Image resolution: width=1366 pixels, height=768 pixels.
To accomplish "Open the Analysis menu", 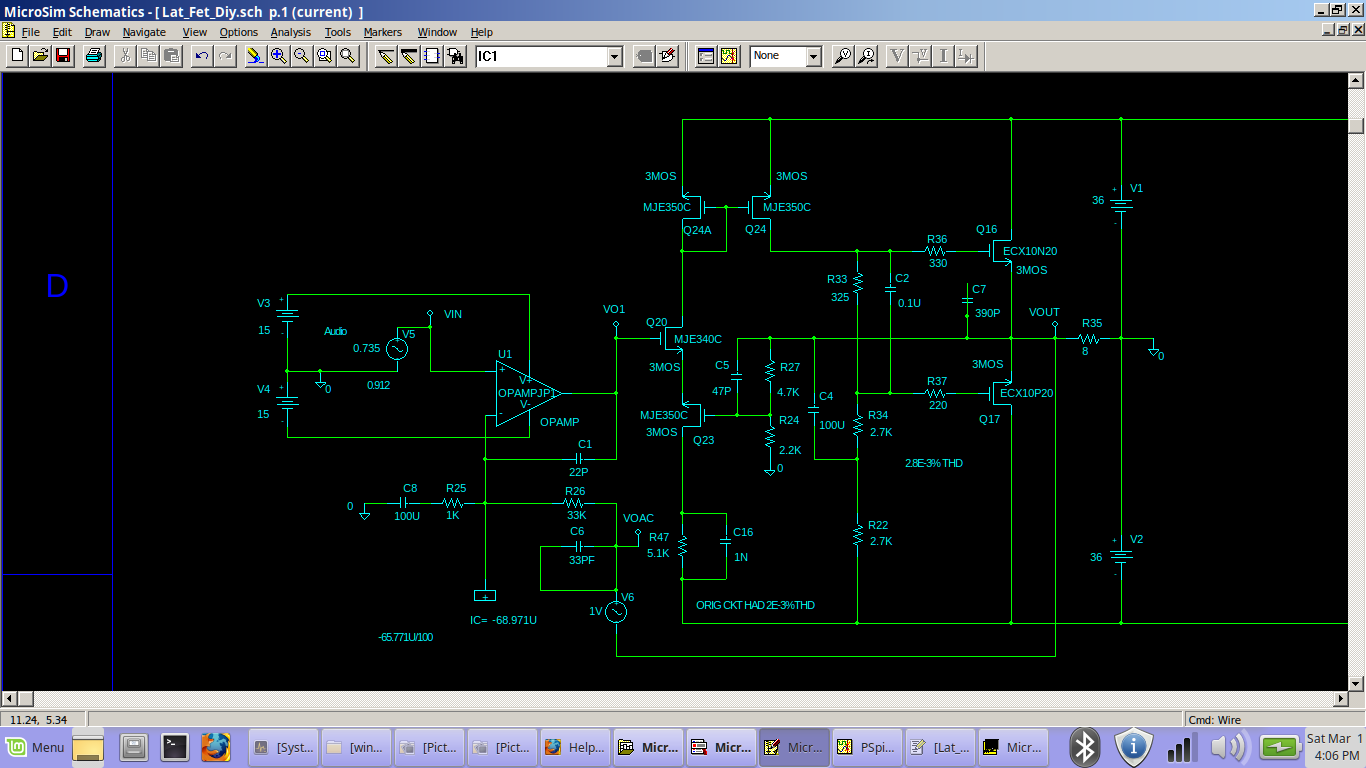I will click(x=291, y=32).
